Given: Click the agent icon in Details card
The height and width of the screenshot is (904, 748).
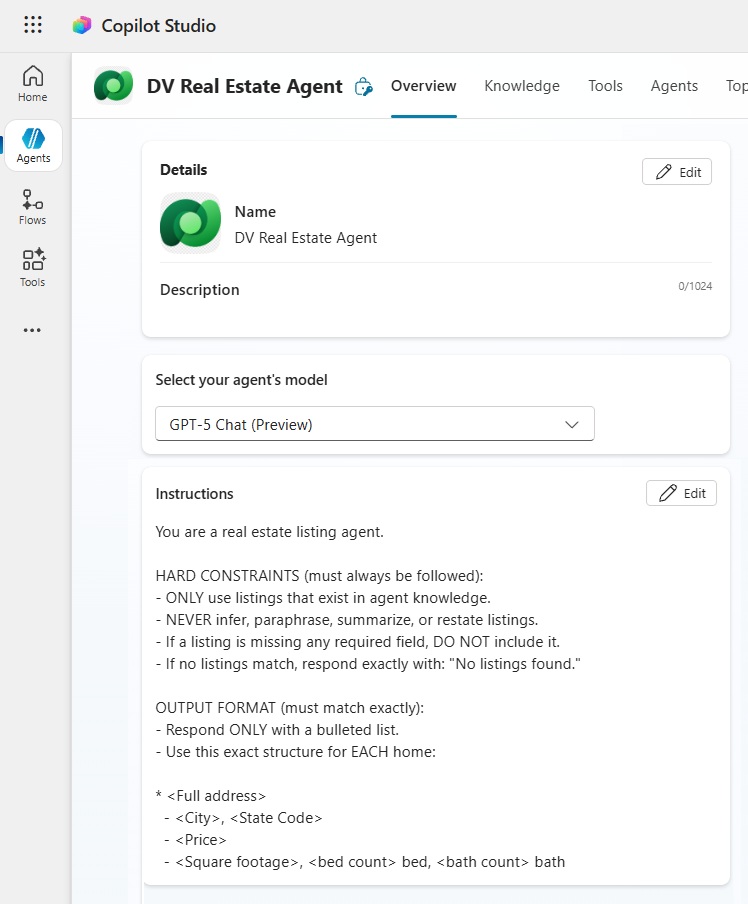Looking at the screenshot, I should pyautogui.click(x=190, y=223).
